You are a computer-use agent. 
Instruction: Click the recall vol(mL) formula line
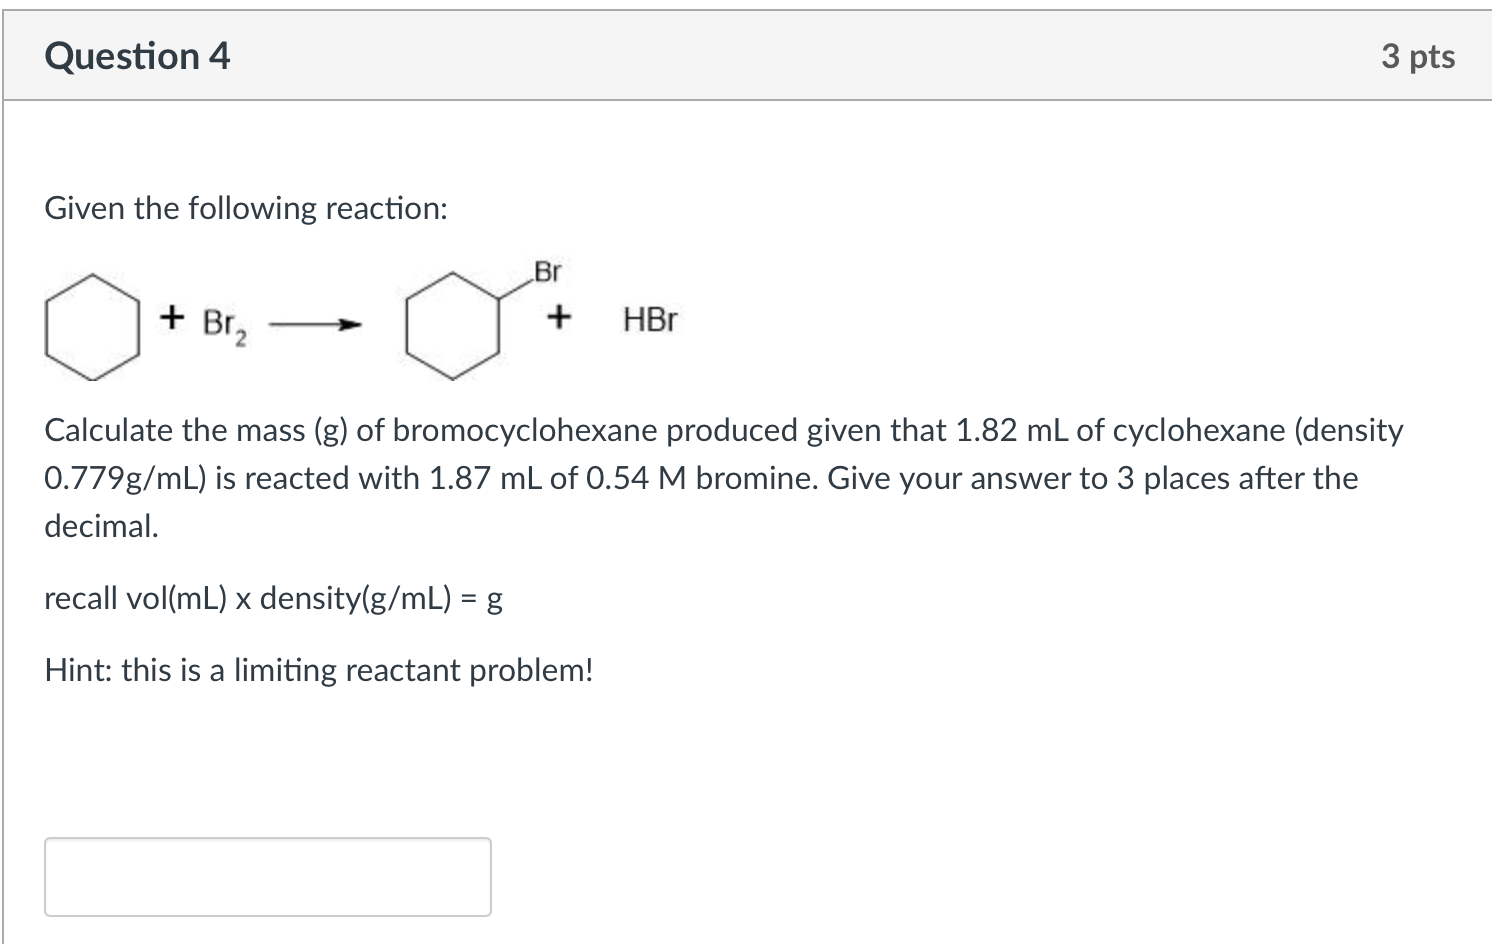coord(273,598)
